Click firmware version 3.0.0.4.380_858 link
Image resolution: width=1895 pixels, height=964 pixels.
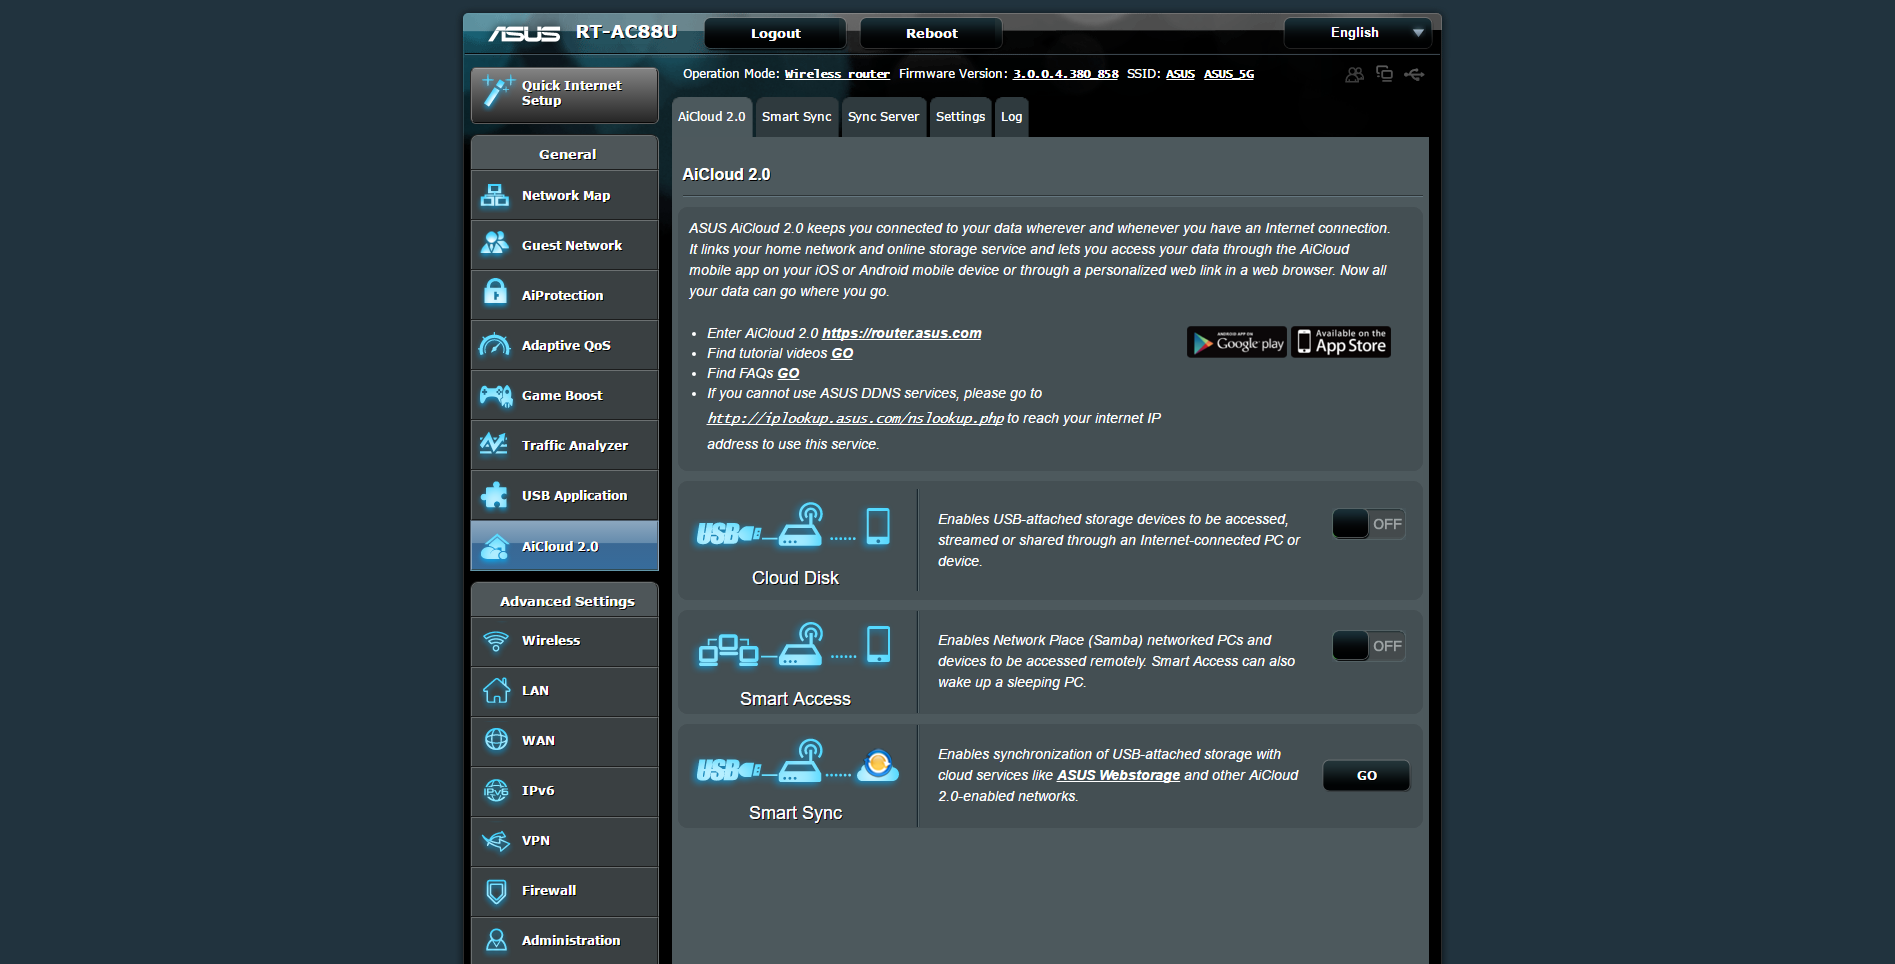tap(1066, 74)
